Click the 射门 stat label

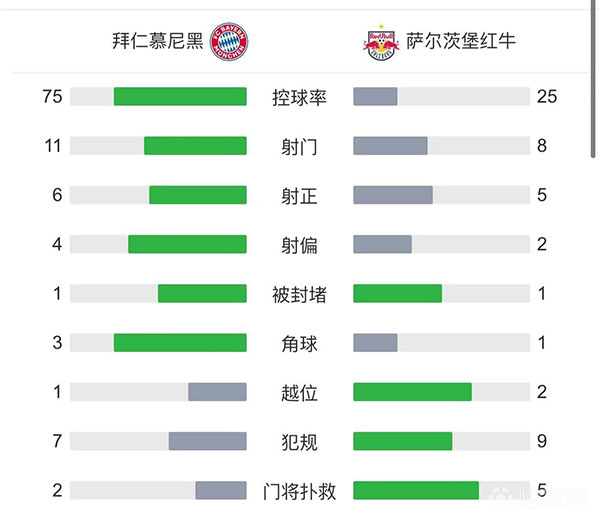(300, 146)
